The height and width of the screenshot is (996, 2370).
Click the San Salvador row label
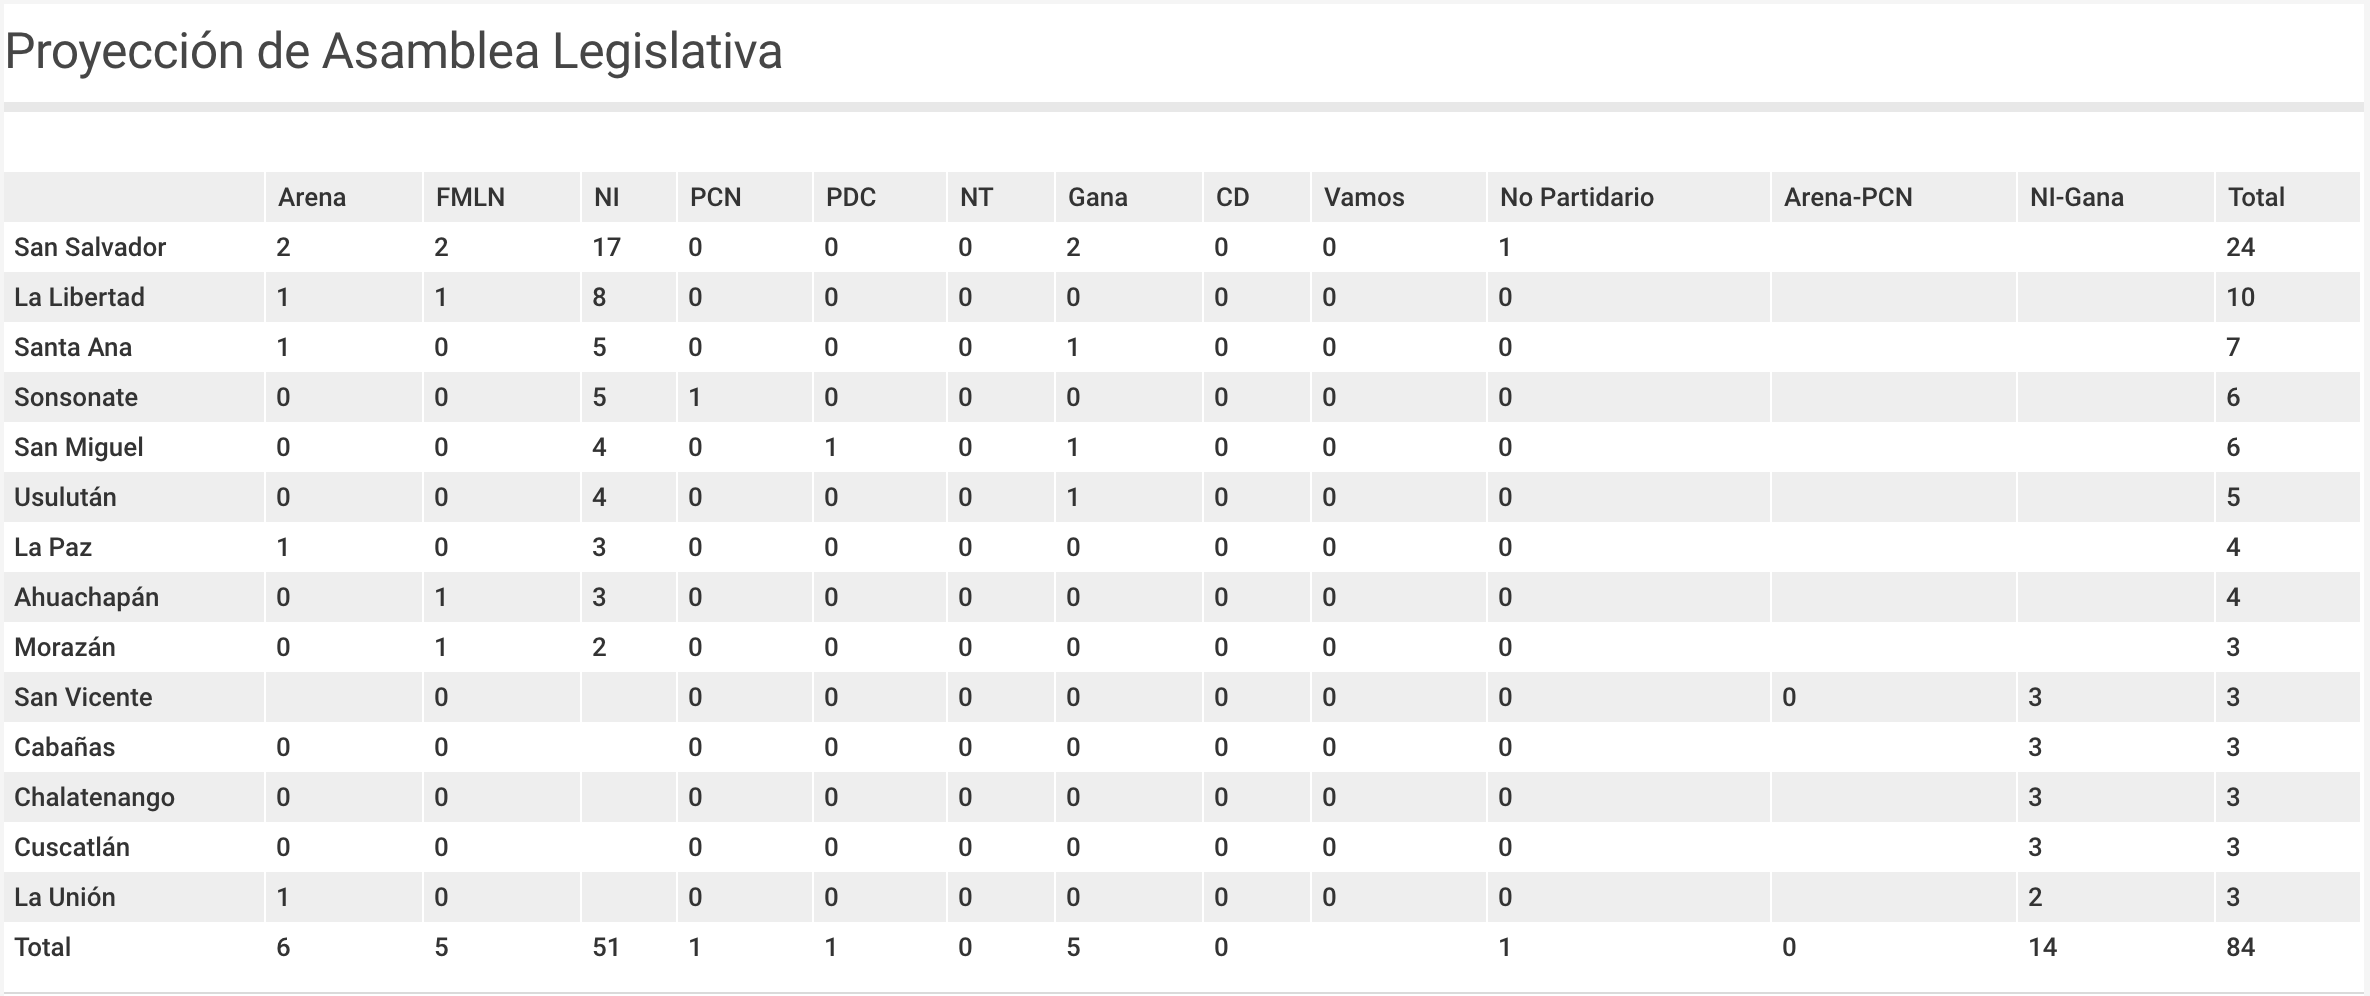pos(90,247)
